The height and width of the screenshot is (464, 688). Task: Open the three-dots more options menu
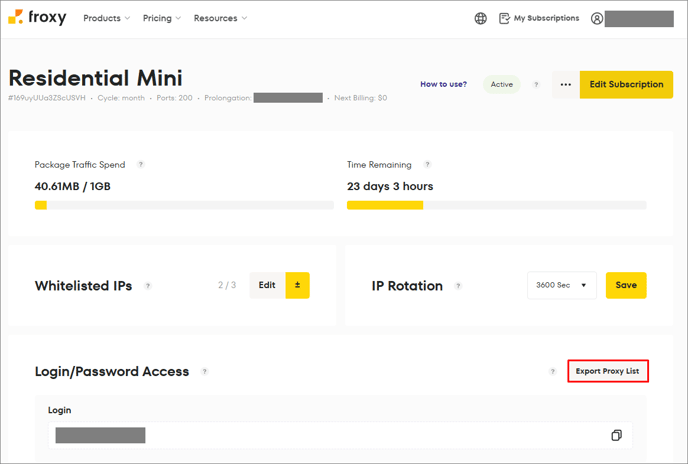[566, 84]
